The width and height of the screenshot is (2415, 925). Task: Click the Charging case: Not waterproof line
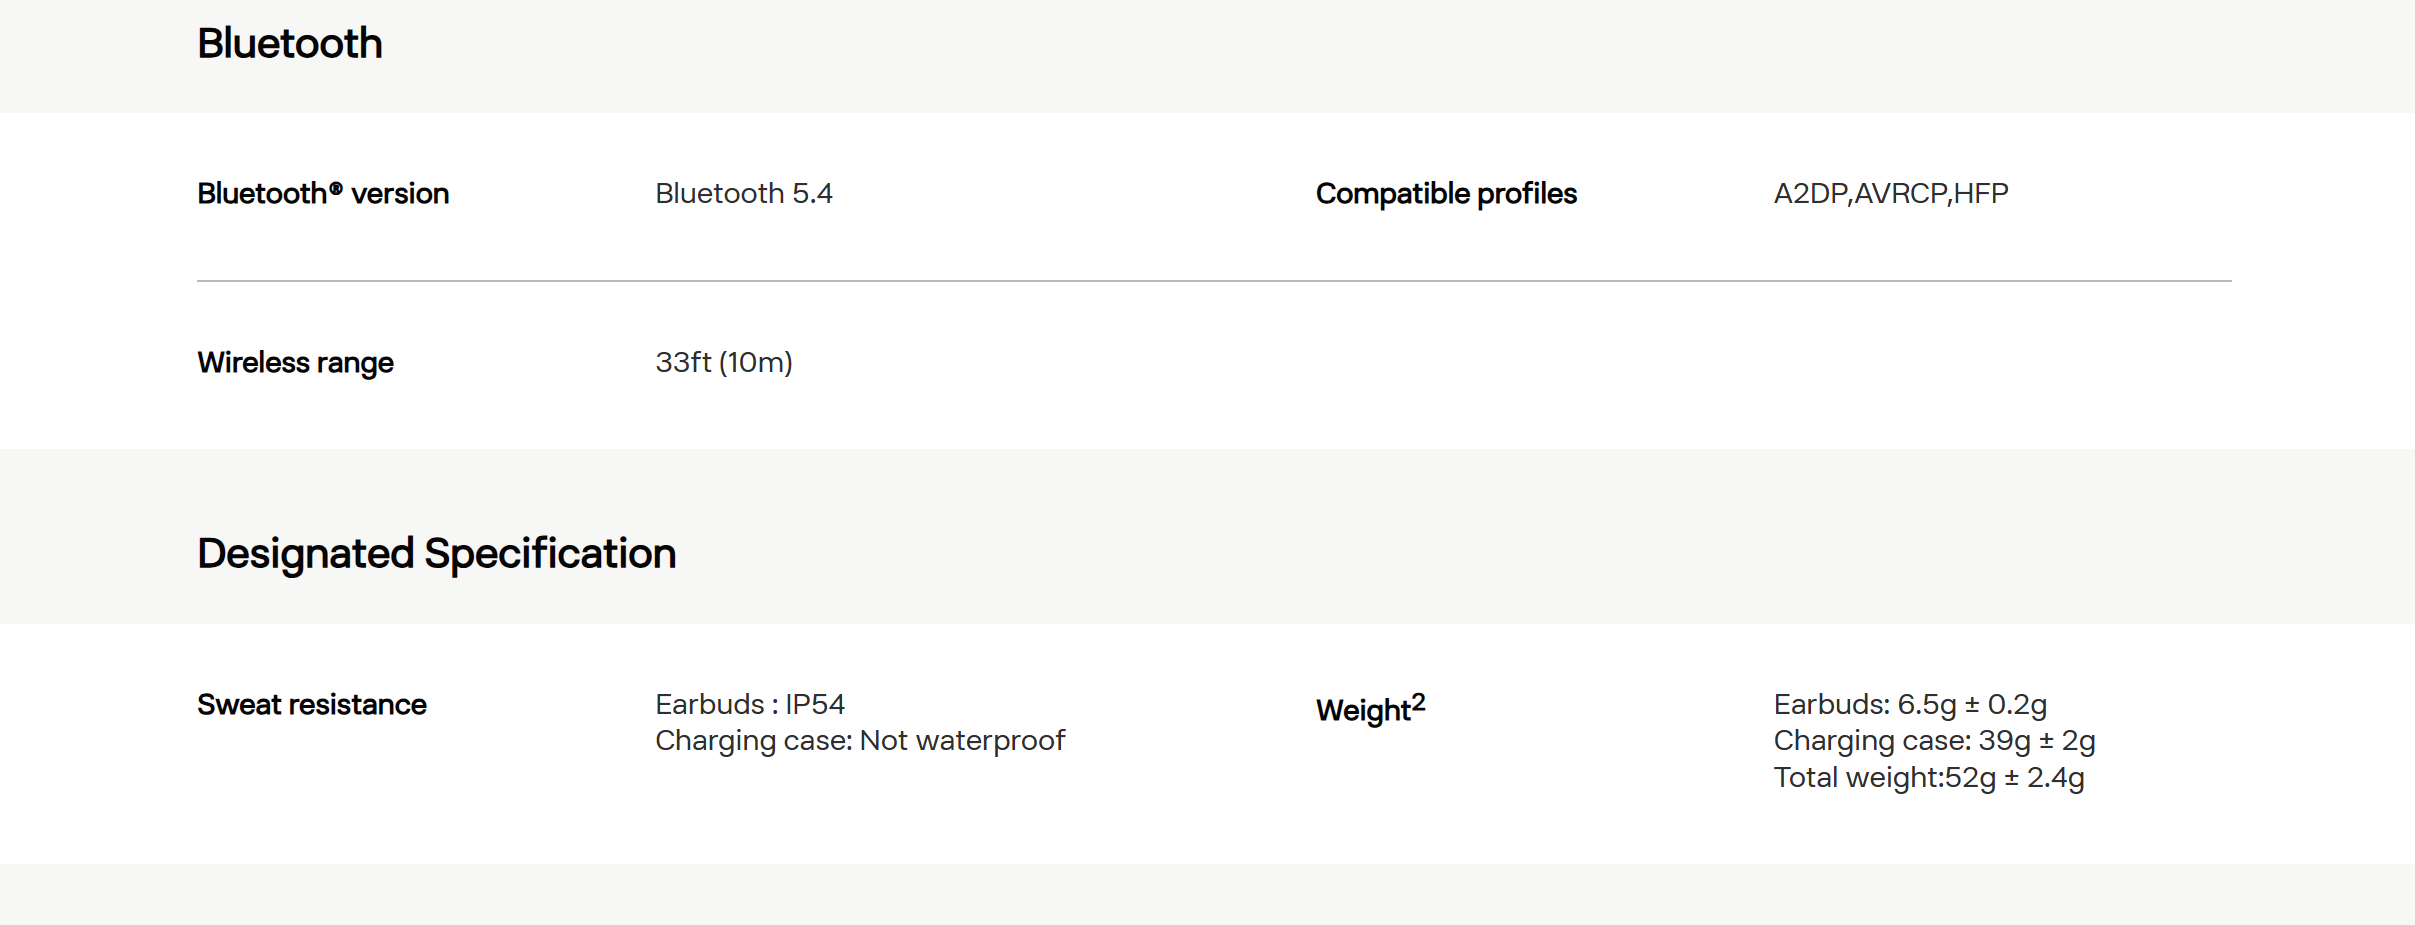[x=859, y=741]
